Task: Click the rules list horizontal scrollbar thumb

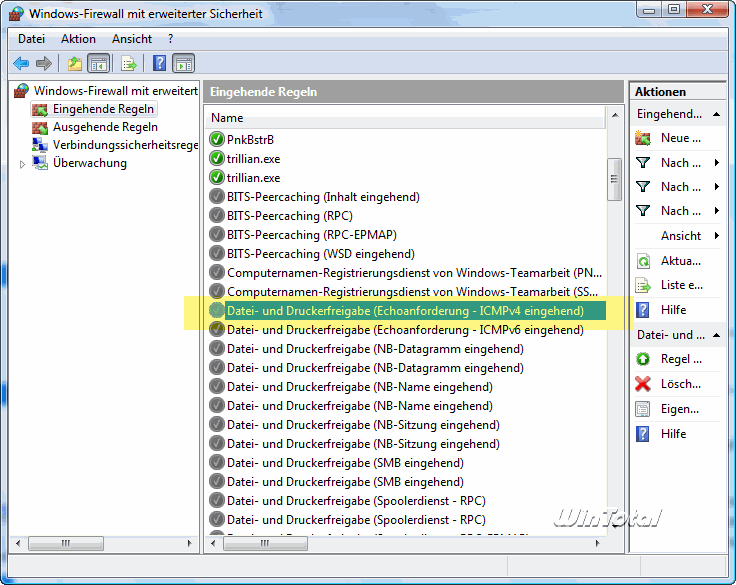Action: [265, 543]
